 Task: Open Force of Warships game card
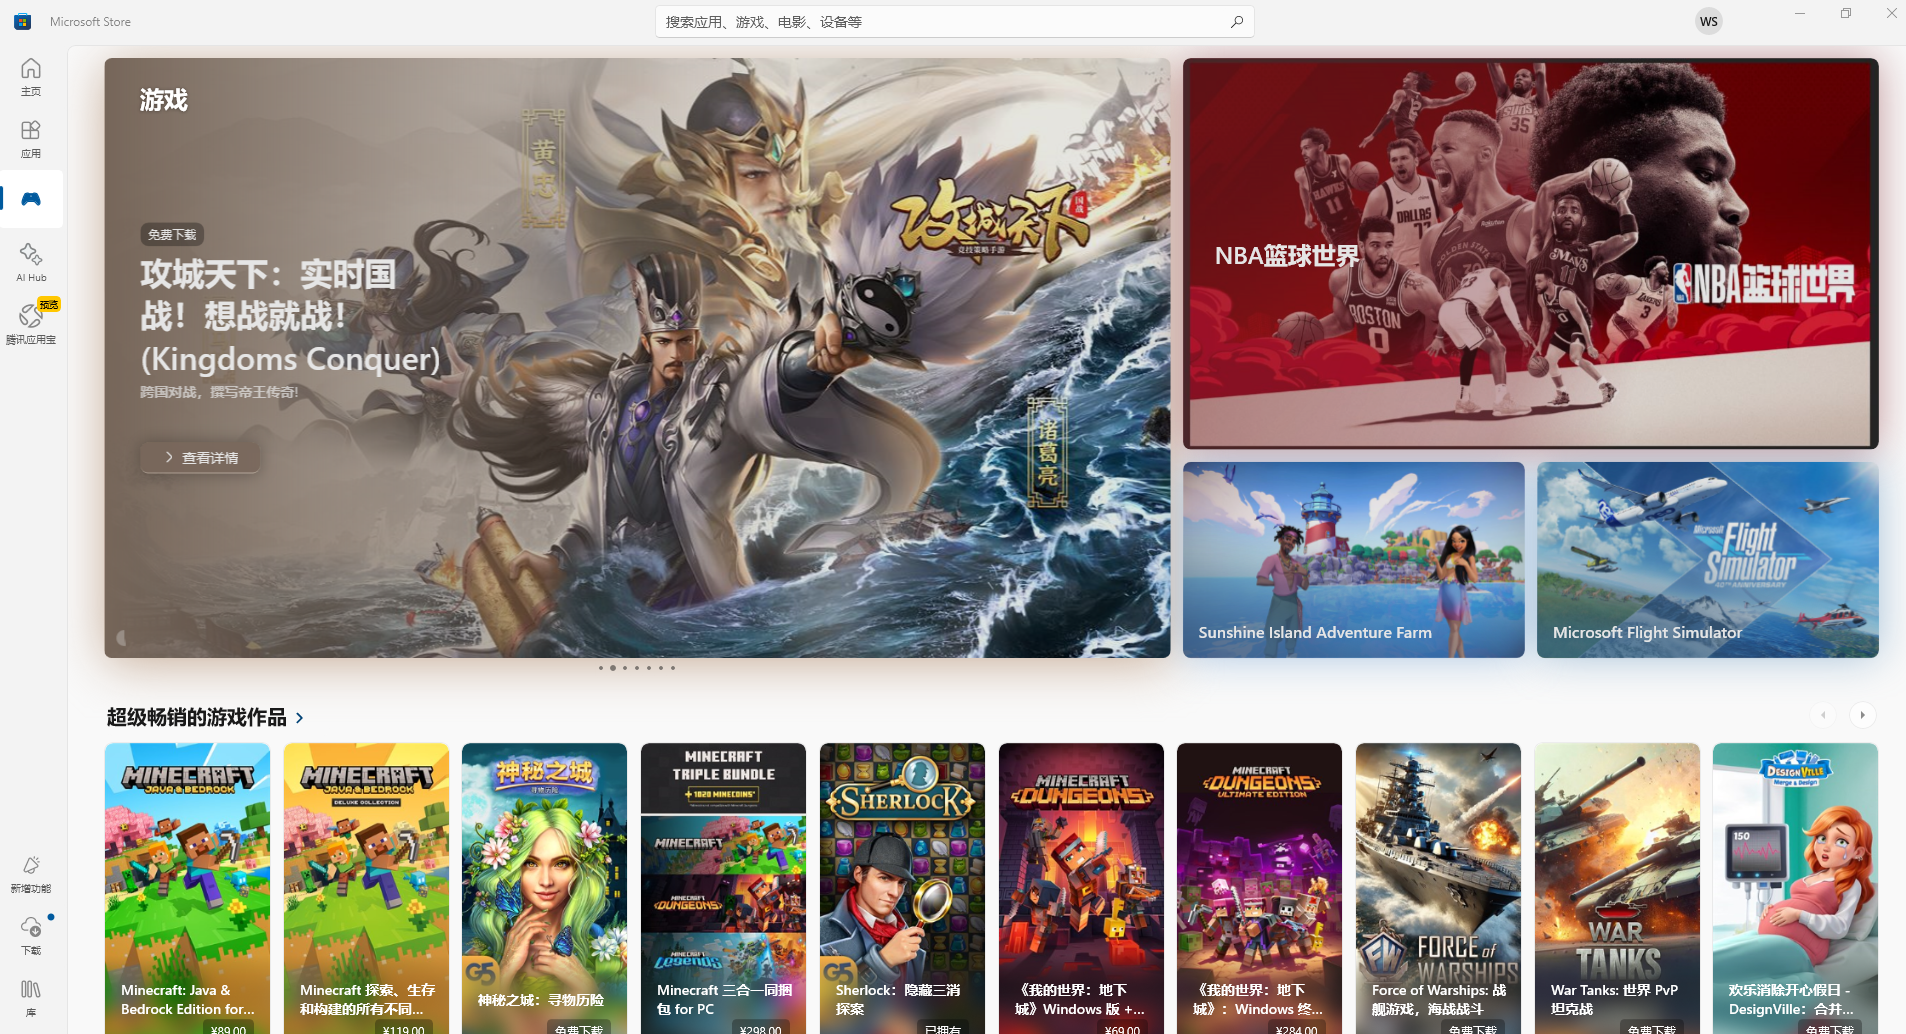tap(1438, 888)
